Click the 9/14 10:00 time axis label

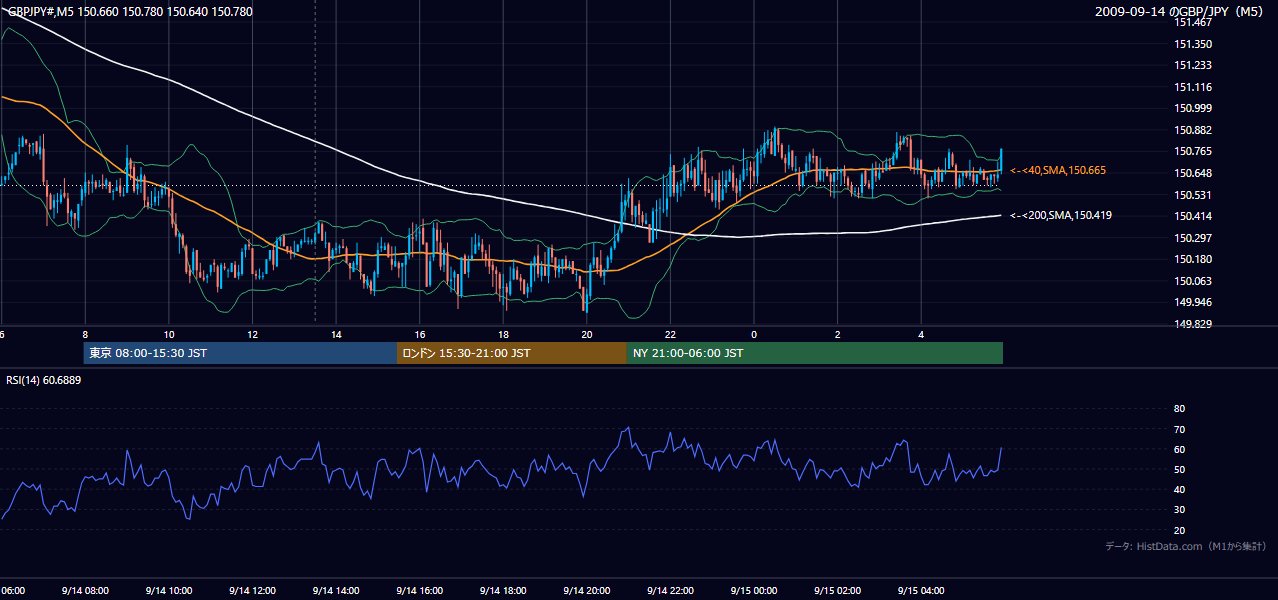point(168,590)
